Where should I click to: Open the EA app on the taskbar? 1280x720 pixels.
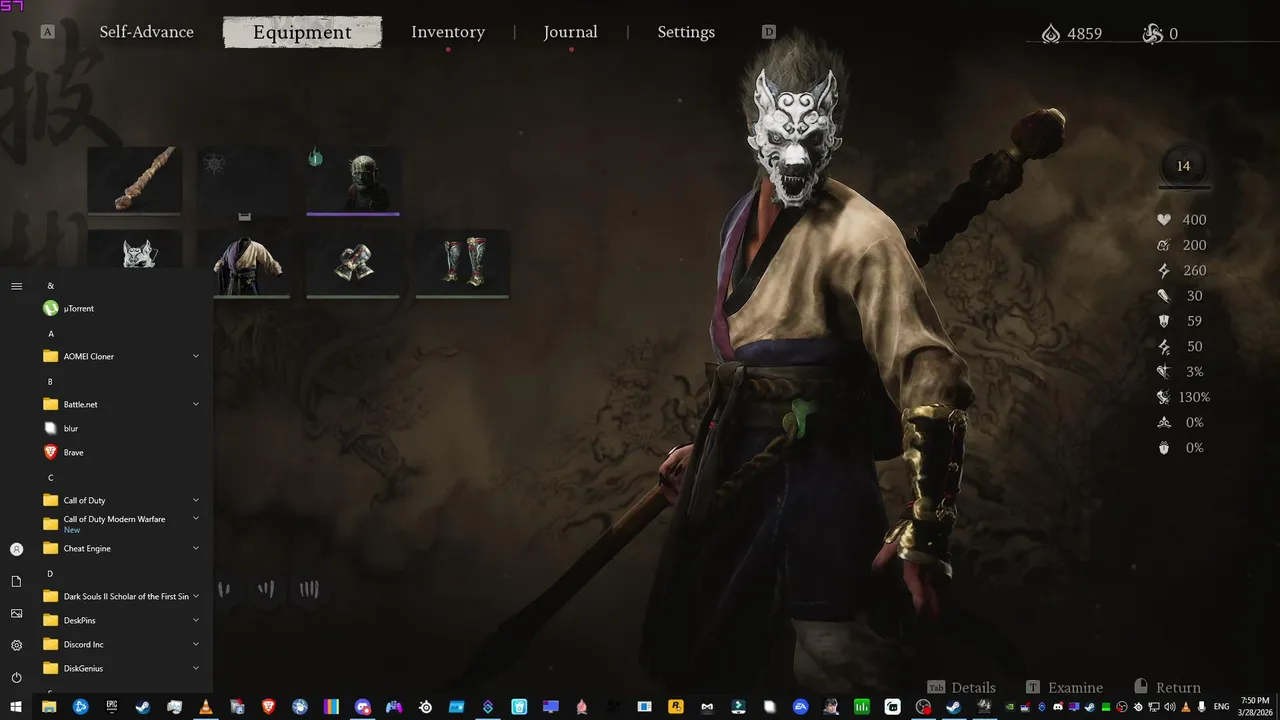(800, 707)
